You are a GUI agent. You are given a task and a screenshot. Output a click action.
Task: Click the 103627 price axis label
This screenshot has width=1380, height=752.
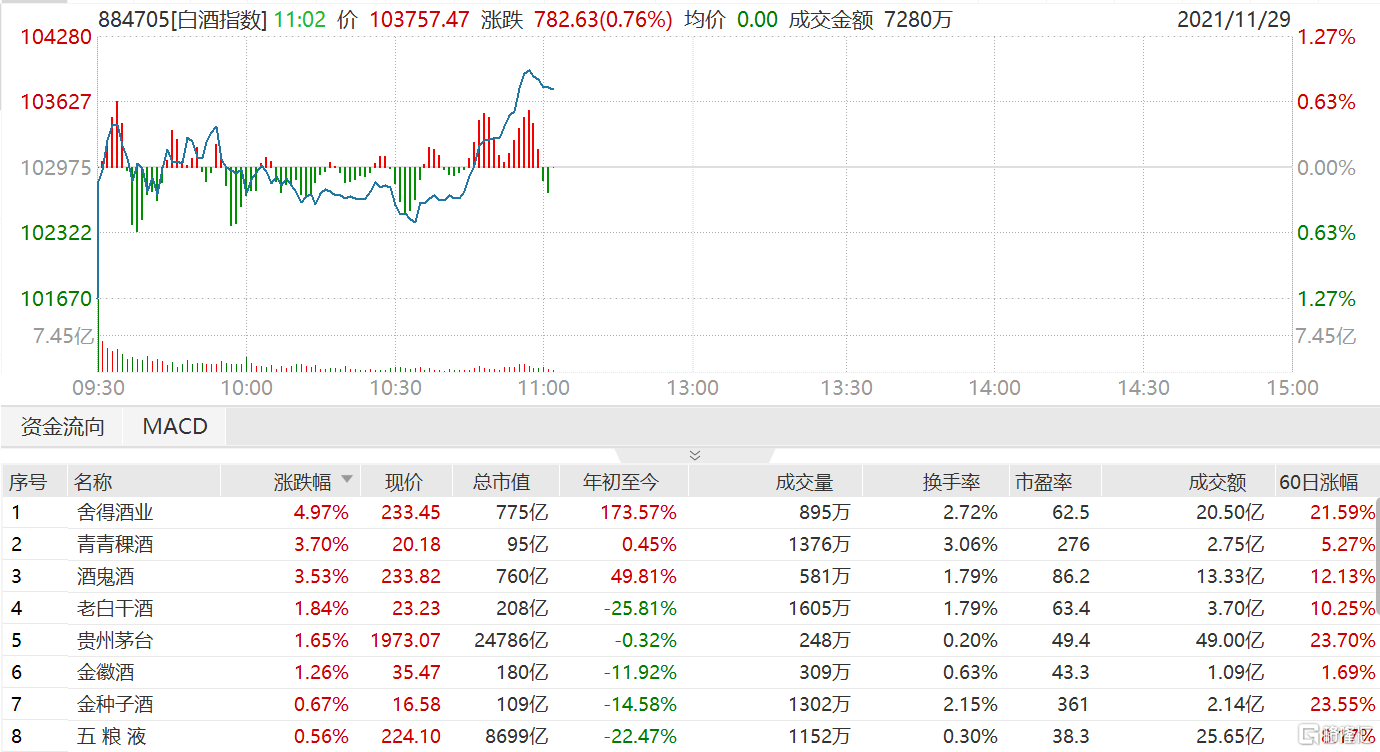point(56,102)
